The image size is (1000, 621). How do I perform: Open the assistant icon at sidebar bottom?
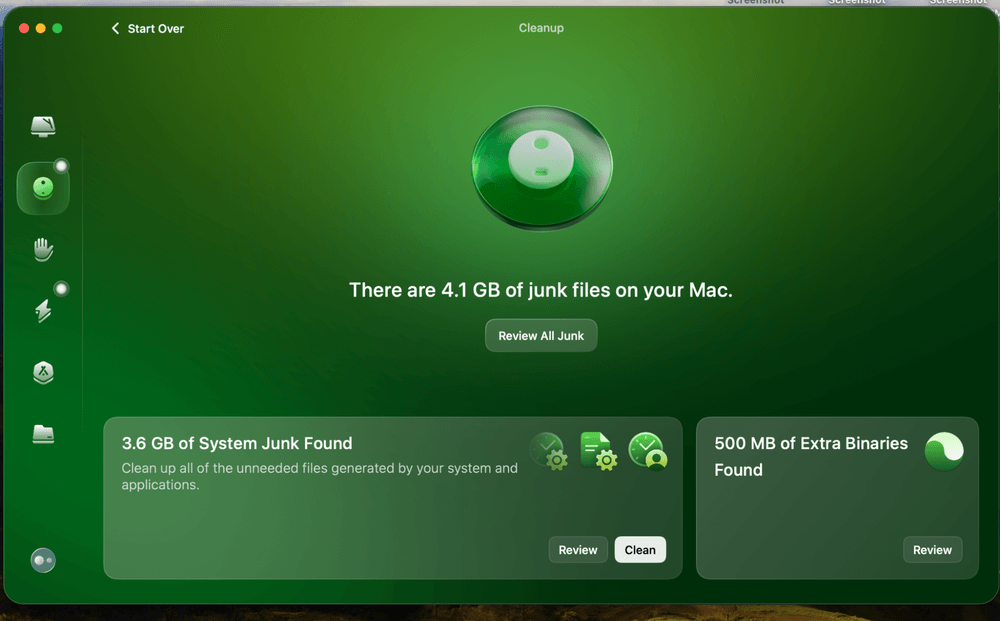pyautogui.click(x=43, y=560)
